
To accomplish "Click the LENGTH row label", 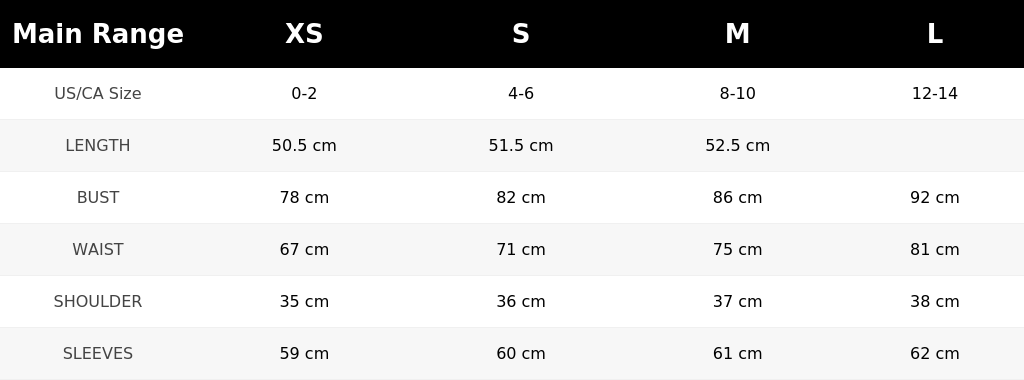I will coord(98,146).
